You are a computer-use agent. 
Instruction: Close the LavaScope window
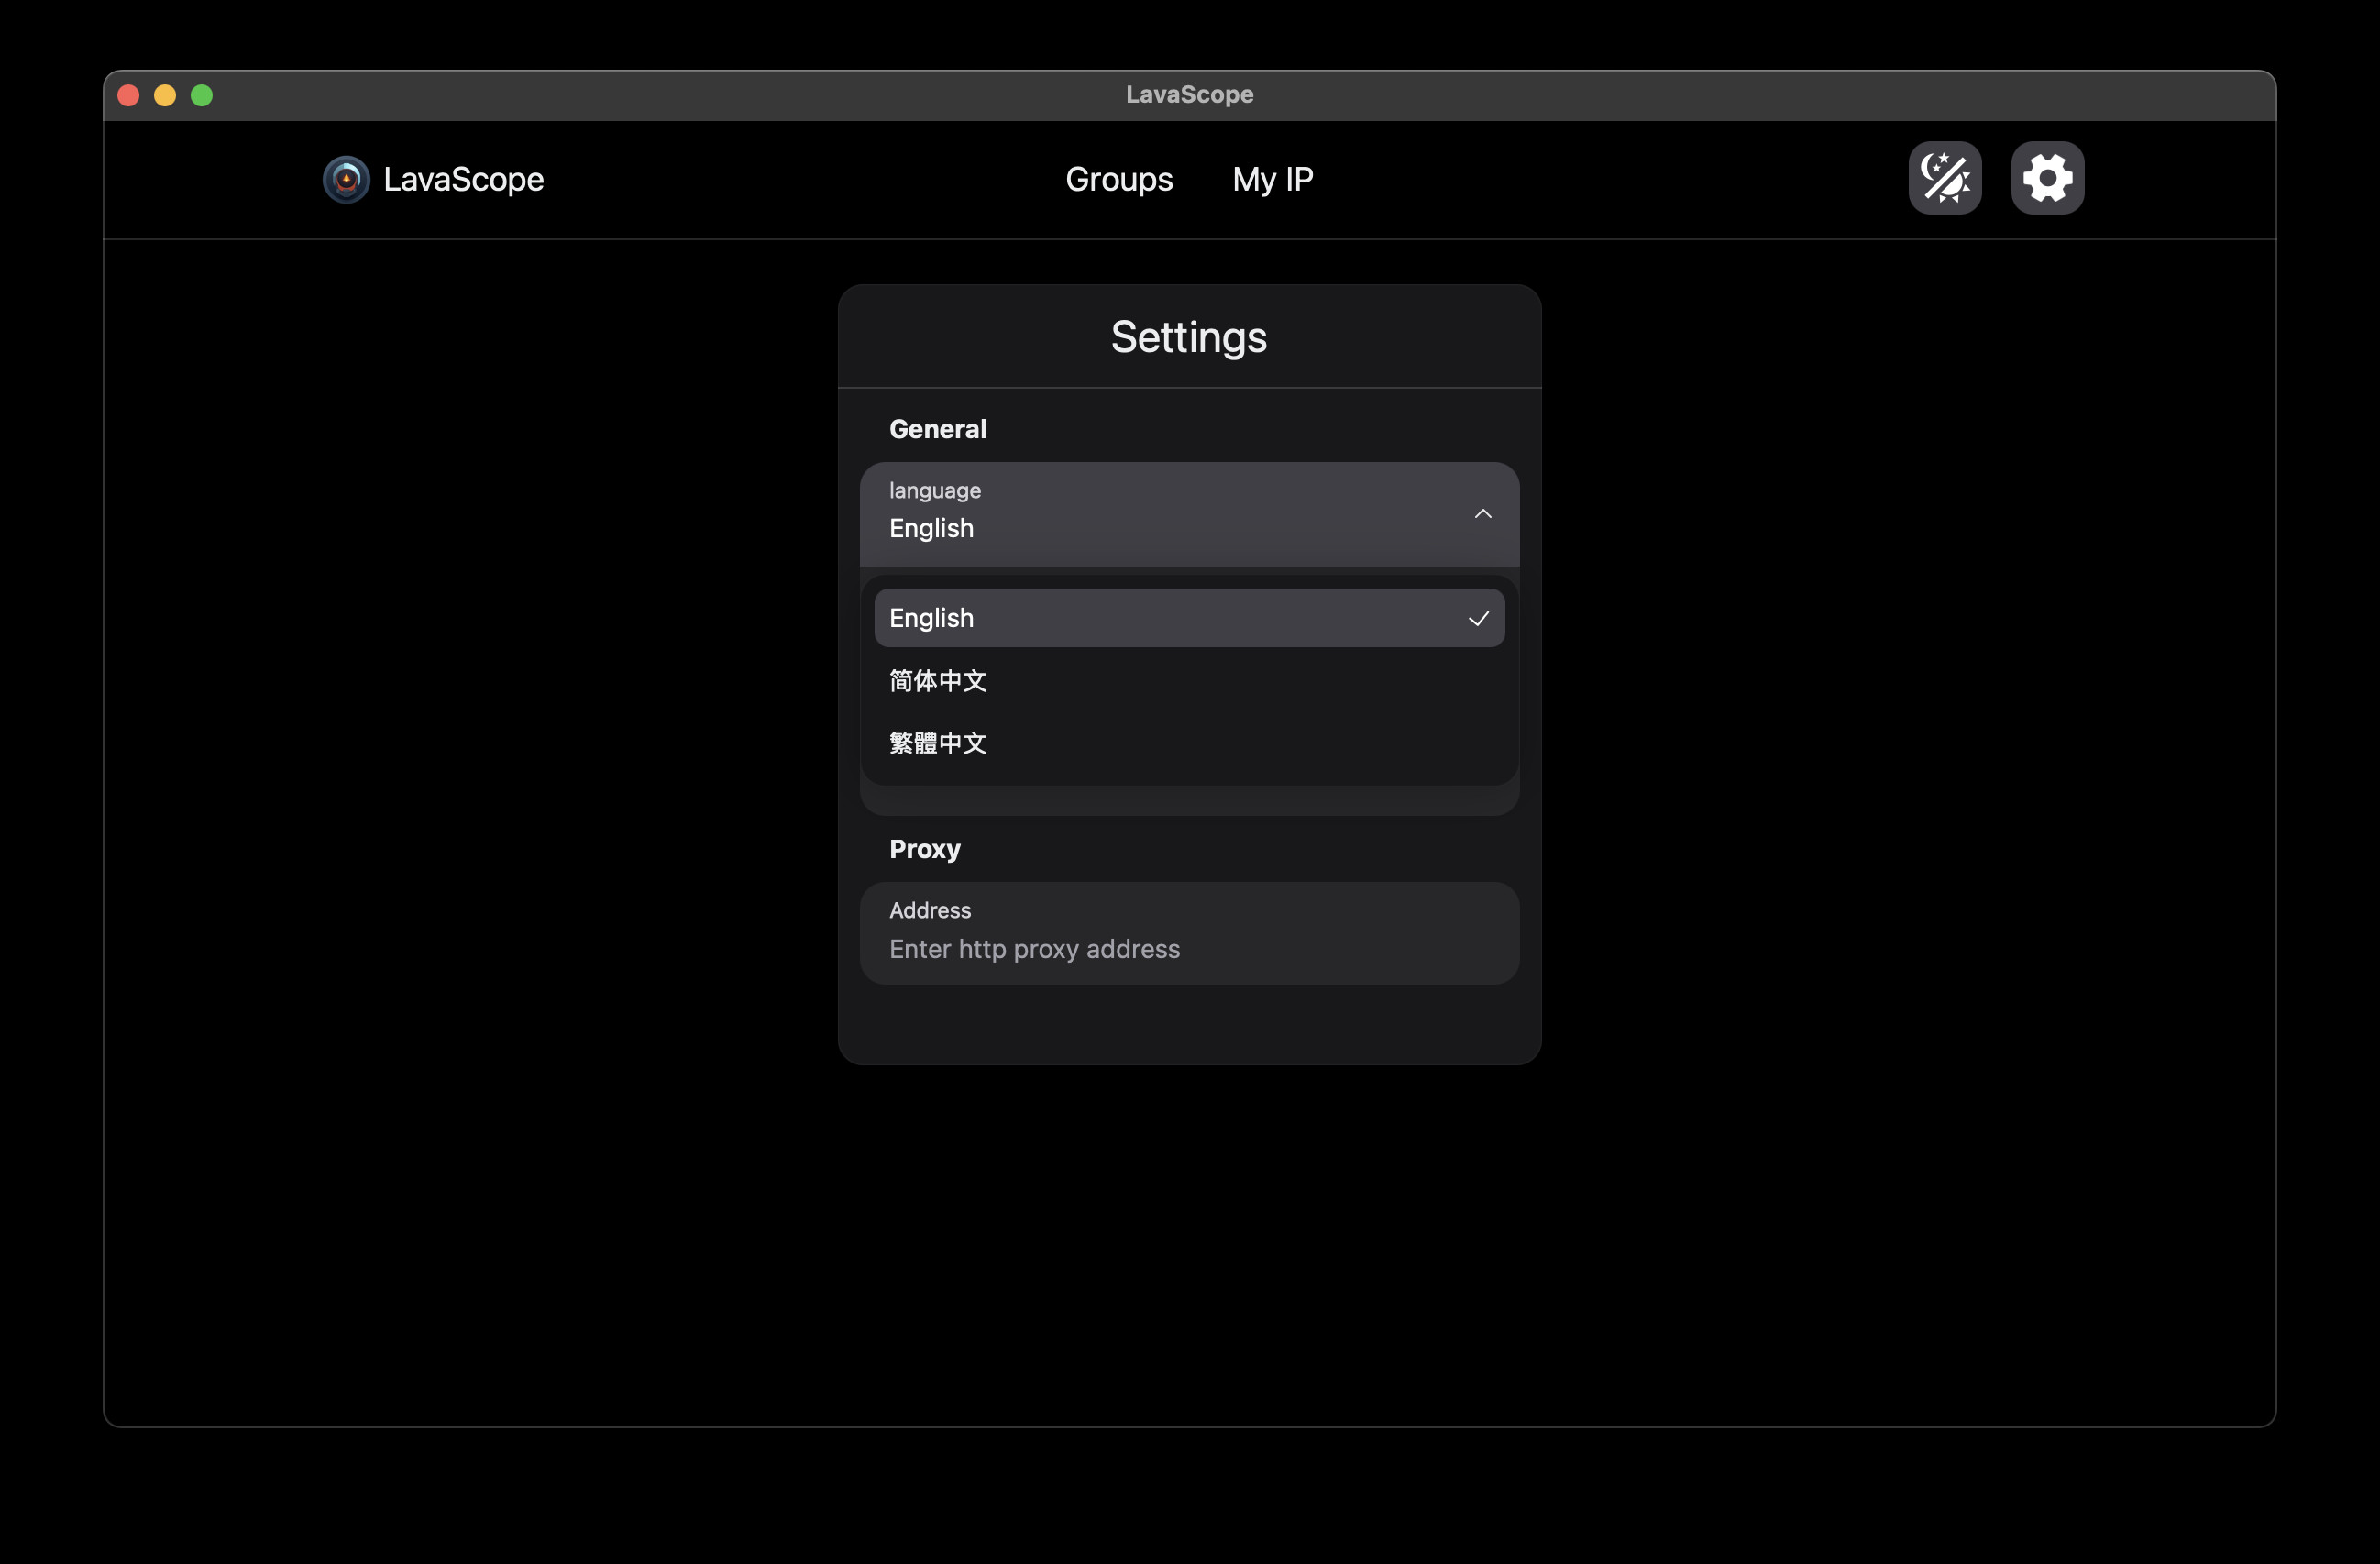pos(128,95)
